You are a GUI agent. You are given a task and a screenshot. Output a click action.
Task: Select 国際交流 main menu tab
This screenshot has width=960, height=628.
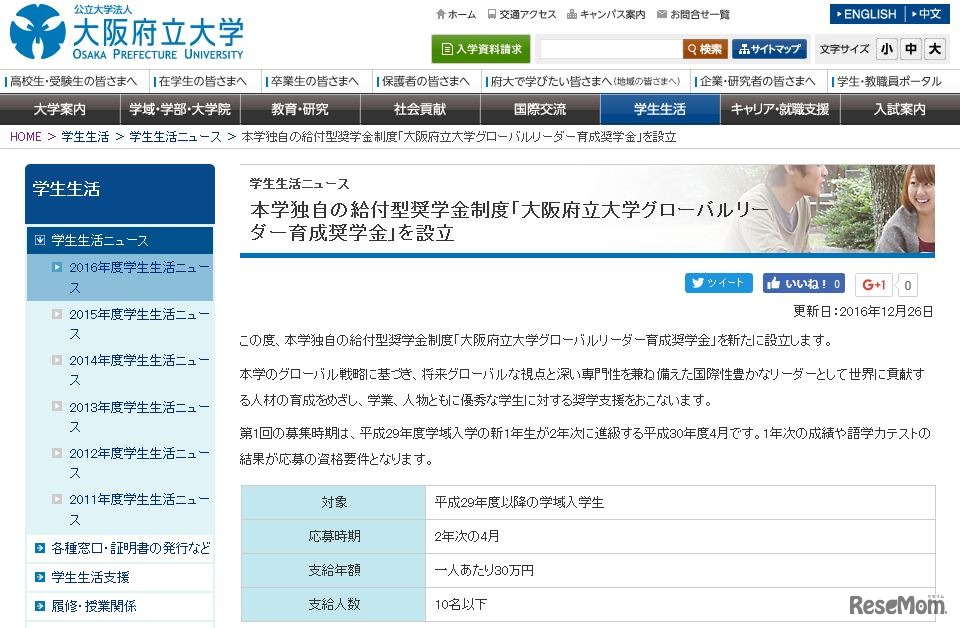(540, 109)
